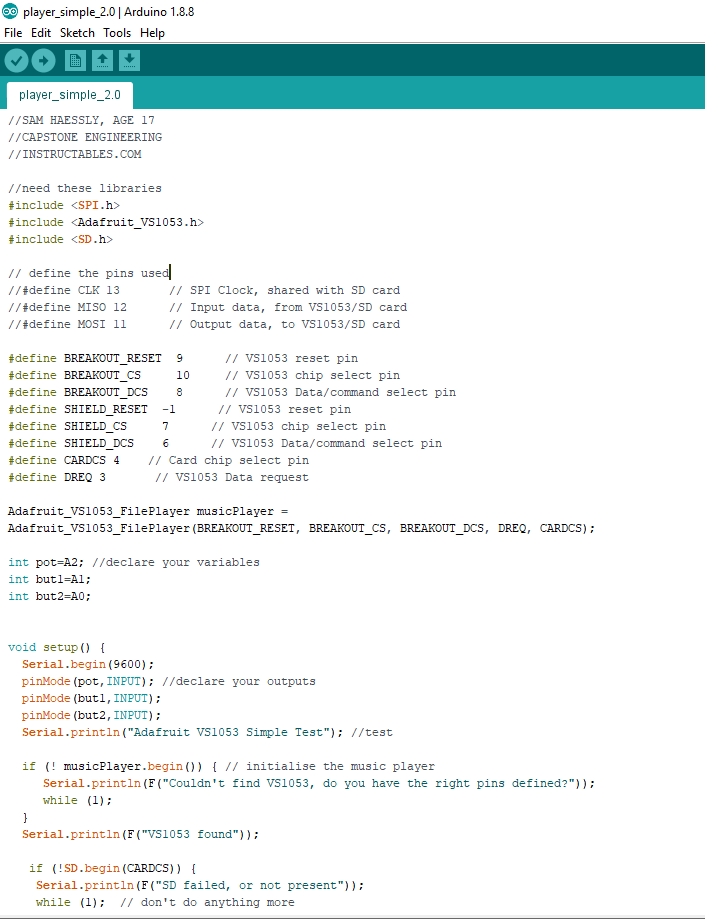
Task: Click on the void setup() line
Action: click(56, 647)
